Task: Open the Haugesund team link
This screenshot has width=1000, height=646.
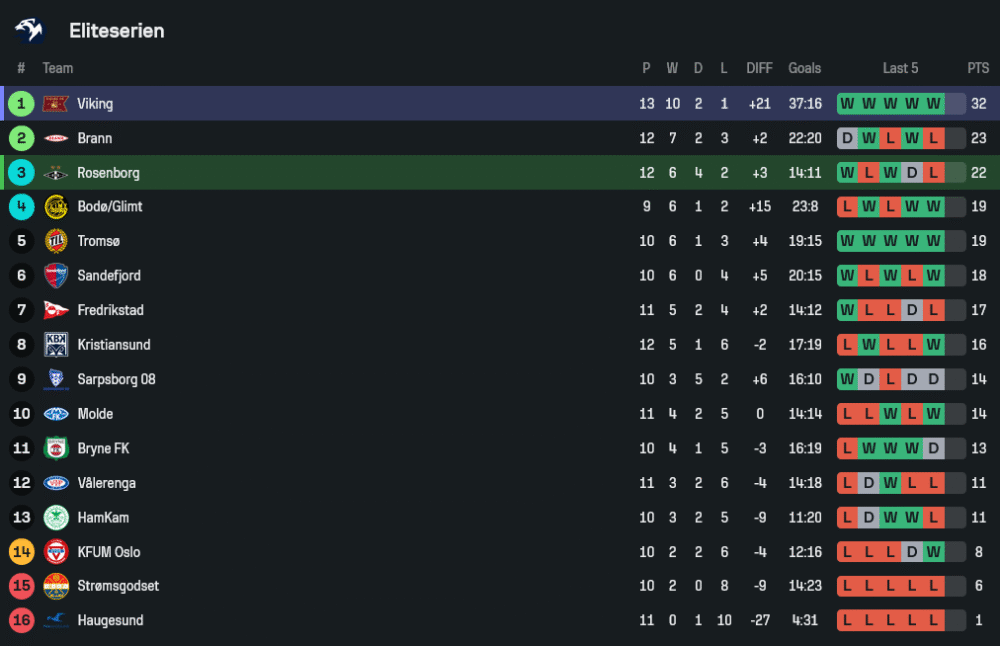Action: pos(110,621)
